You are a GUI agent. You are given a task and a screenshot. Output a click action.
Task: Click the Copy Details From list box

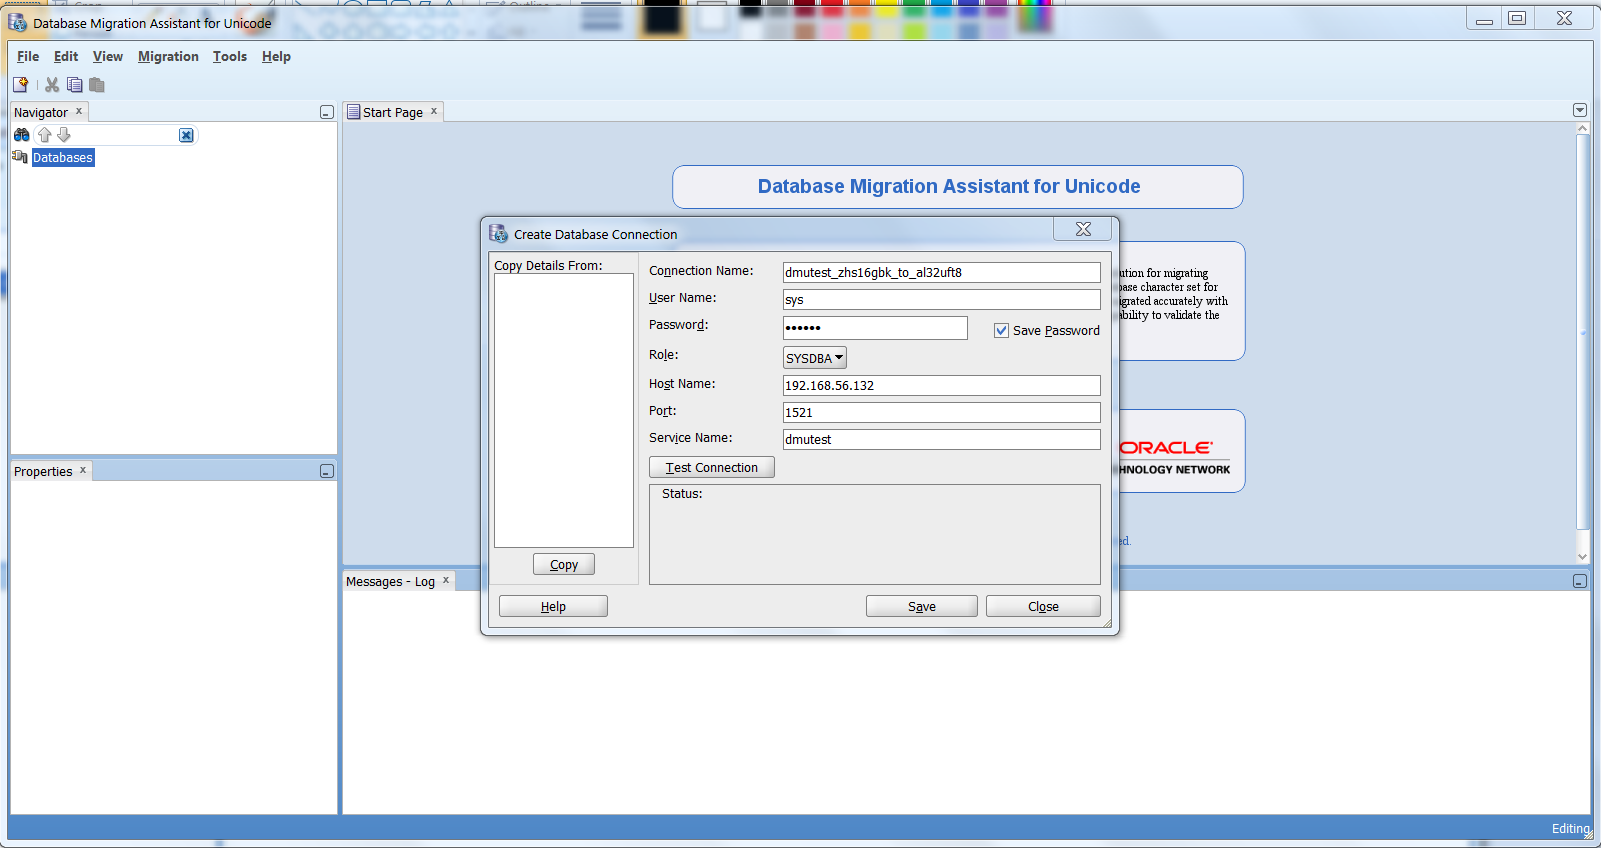(x=564, y=410)
